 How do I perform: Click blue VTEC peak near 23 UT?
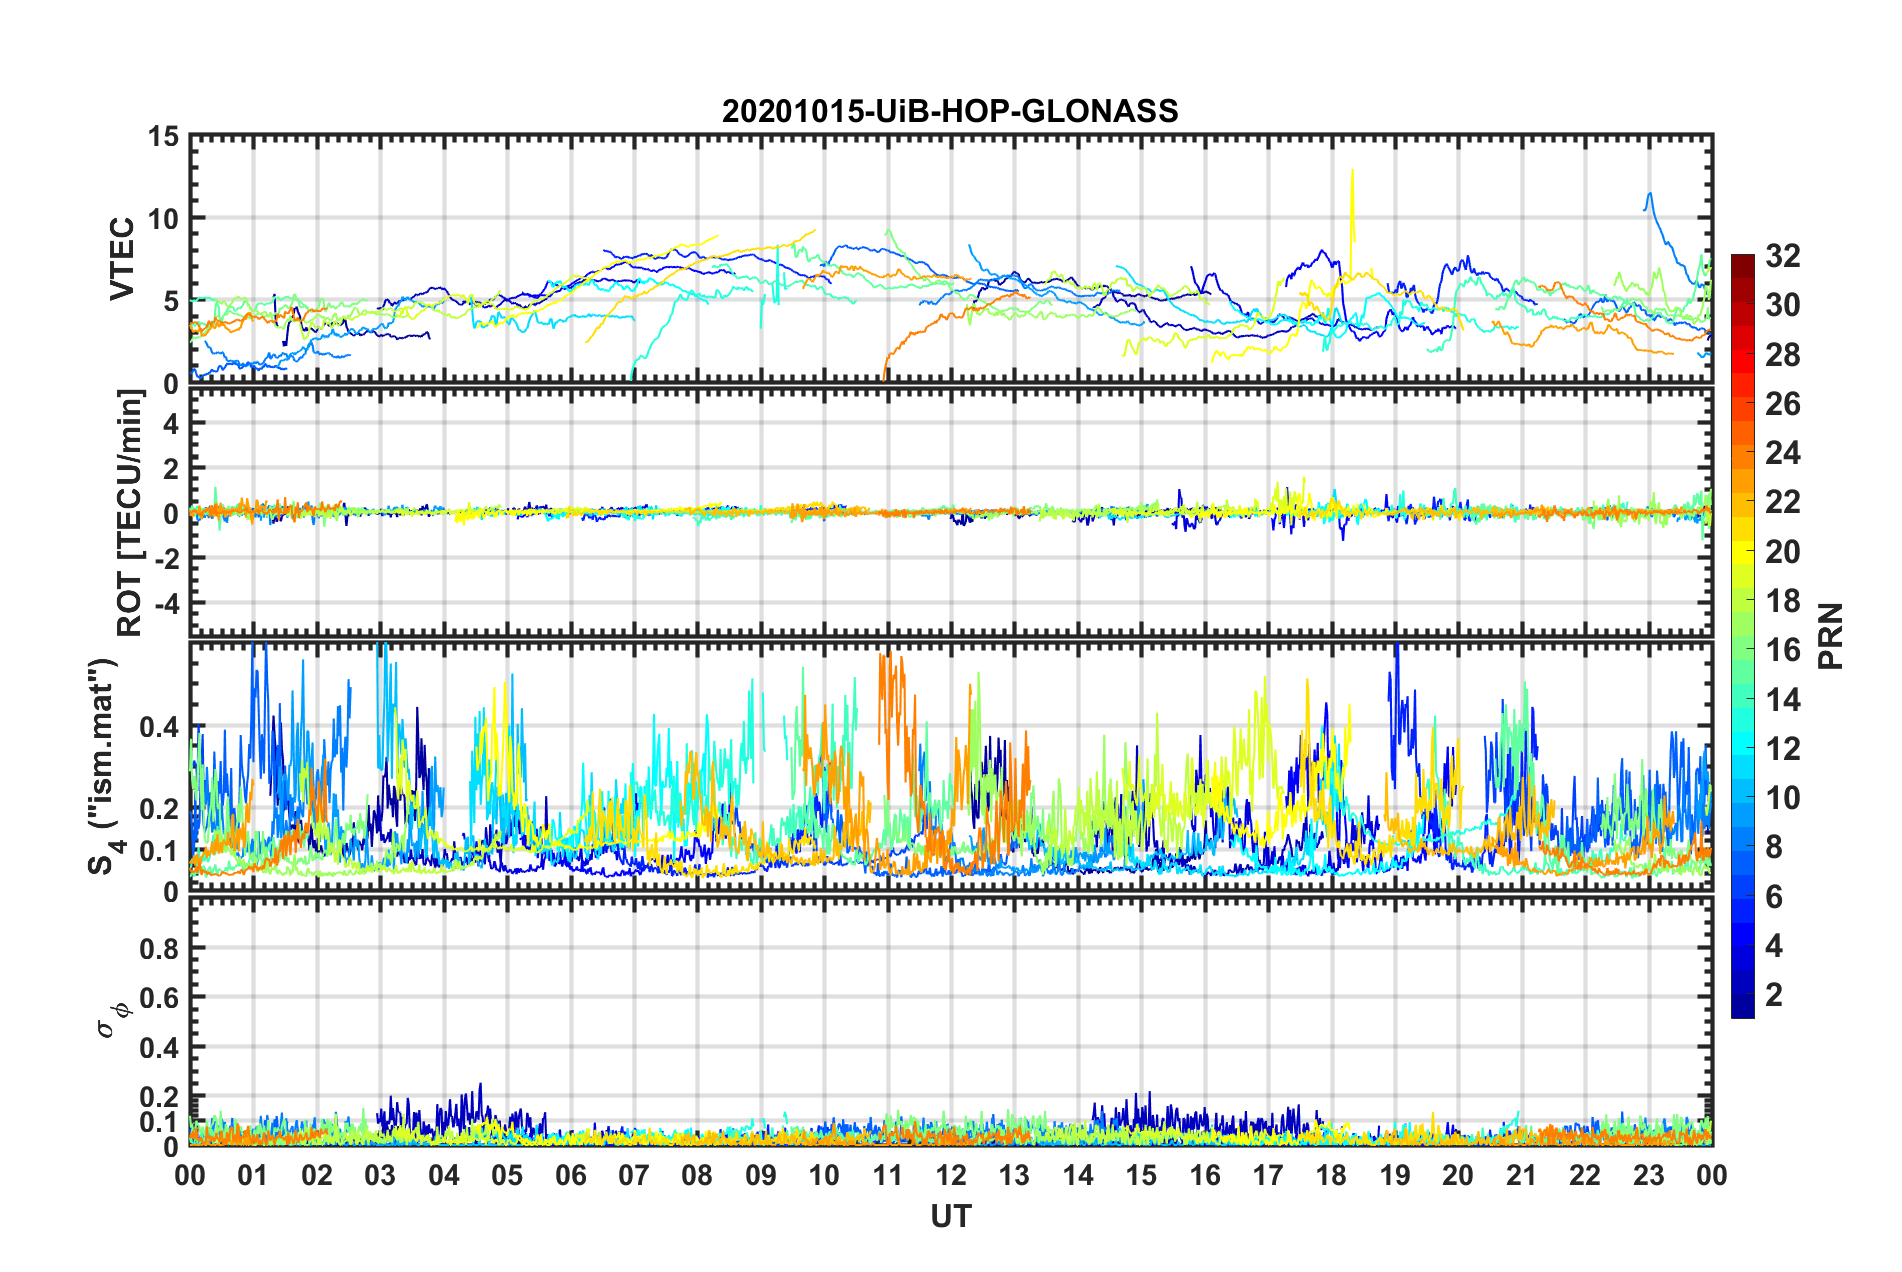click(1650, 200)
